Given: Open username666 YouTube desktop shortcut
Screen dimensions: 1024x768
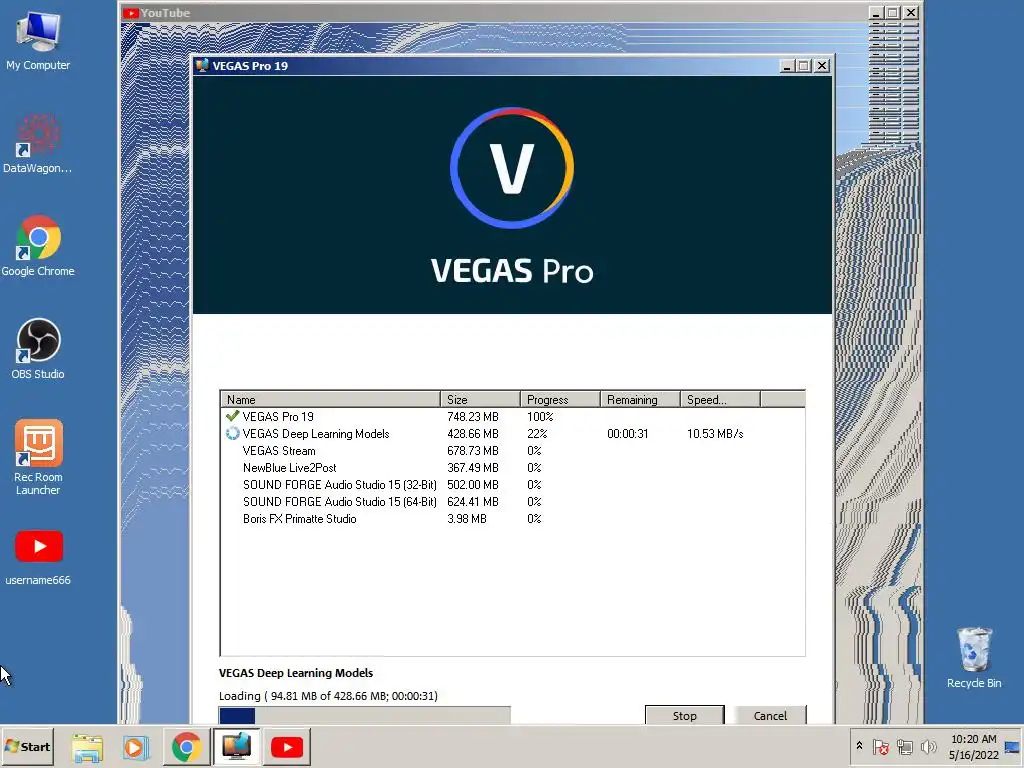Looking at the screenshot, I should (x=38, y=558).
